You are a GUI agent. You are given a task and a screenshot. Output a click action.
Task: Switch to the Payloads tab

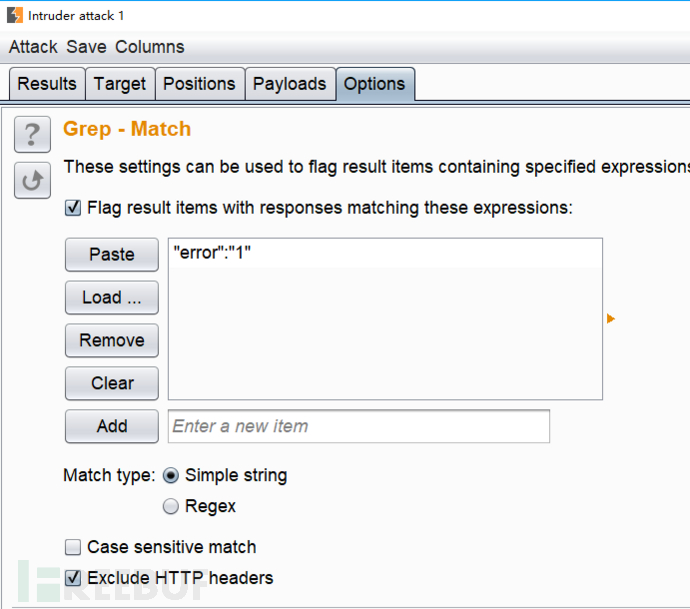coord(290,84)
